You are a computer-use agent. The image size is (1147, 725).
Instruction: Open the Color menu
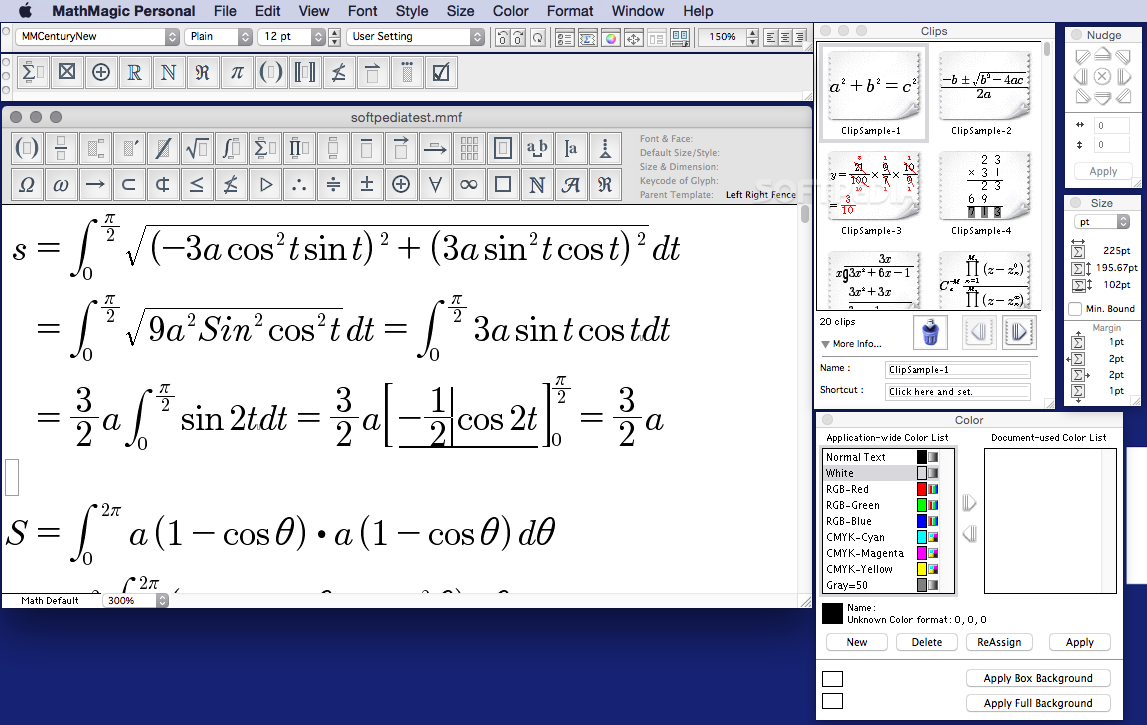point(511,11)
